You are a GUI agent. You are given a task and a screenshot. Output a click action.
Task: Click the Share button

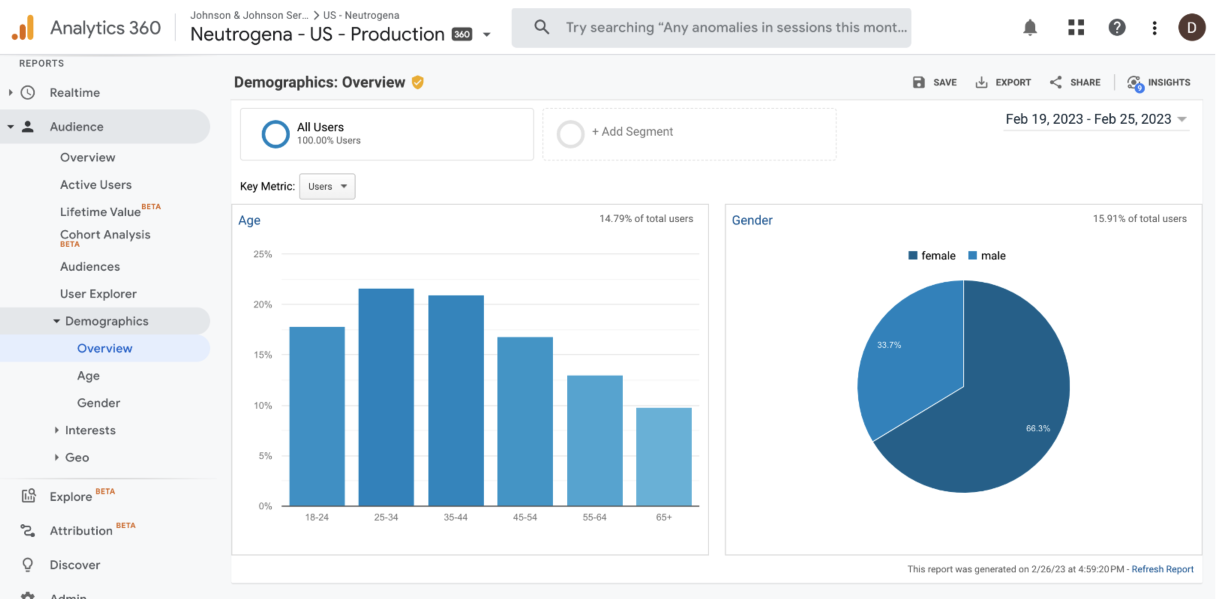[1075, 83]
